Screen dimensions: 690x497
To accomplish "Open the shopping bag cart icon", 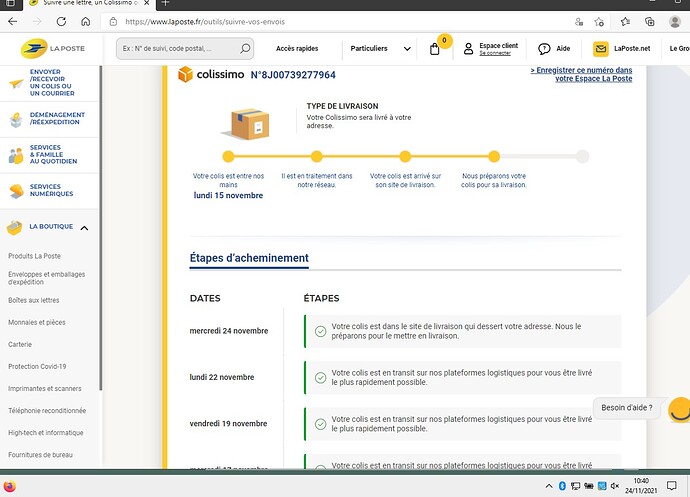I will [435, 49].
